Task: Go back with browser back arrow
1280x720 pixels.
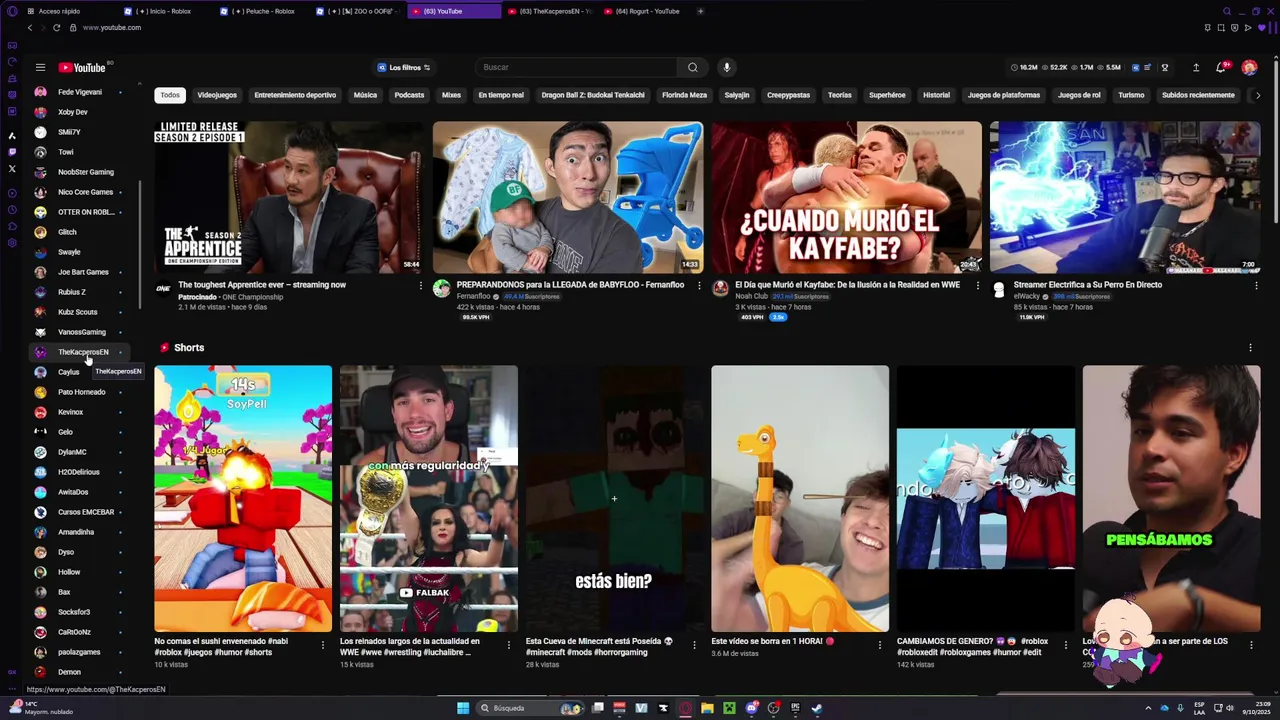Action: [x=29, y=27]
